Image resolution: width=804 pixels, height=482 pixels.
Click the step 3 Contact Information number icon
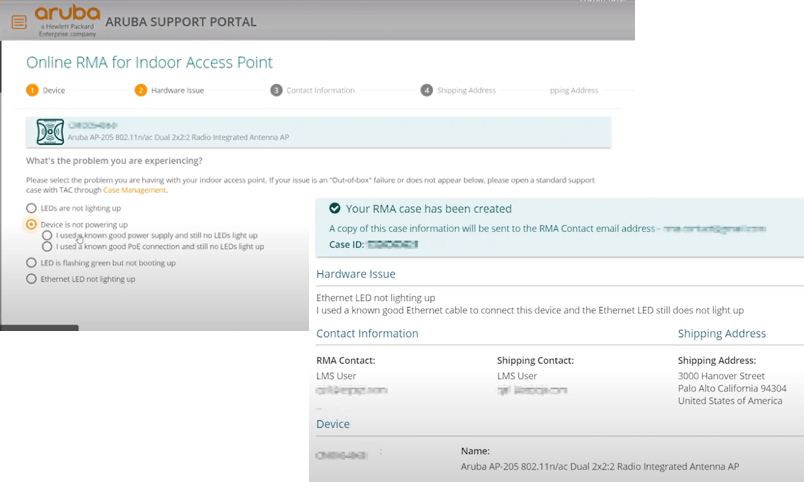click(x=276, y=90)
